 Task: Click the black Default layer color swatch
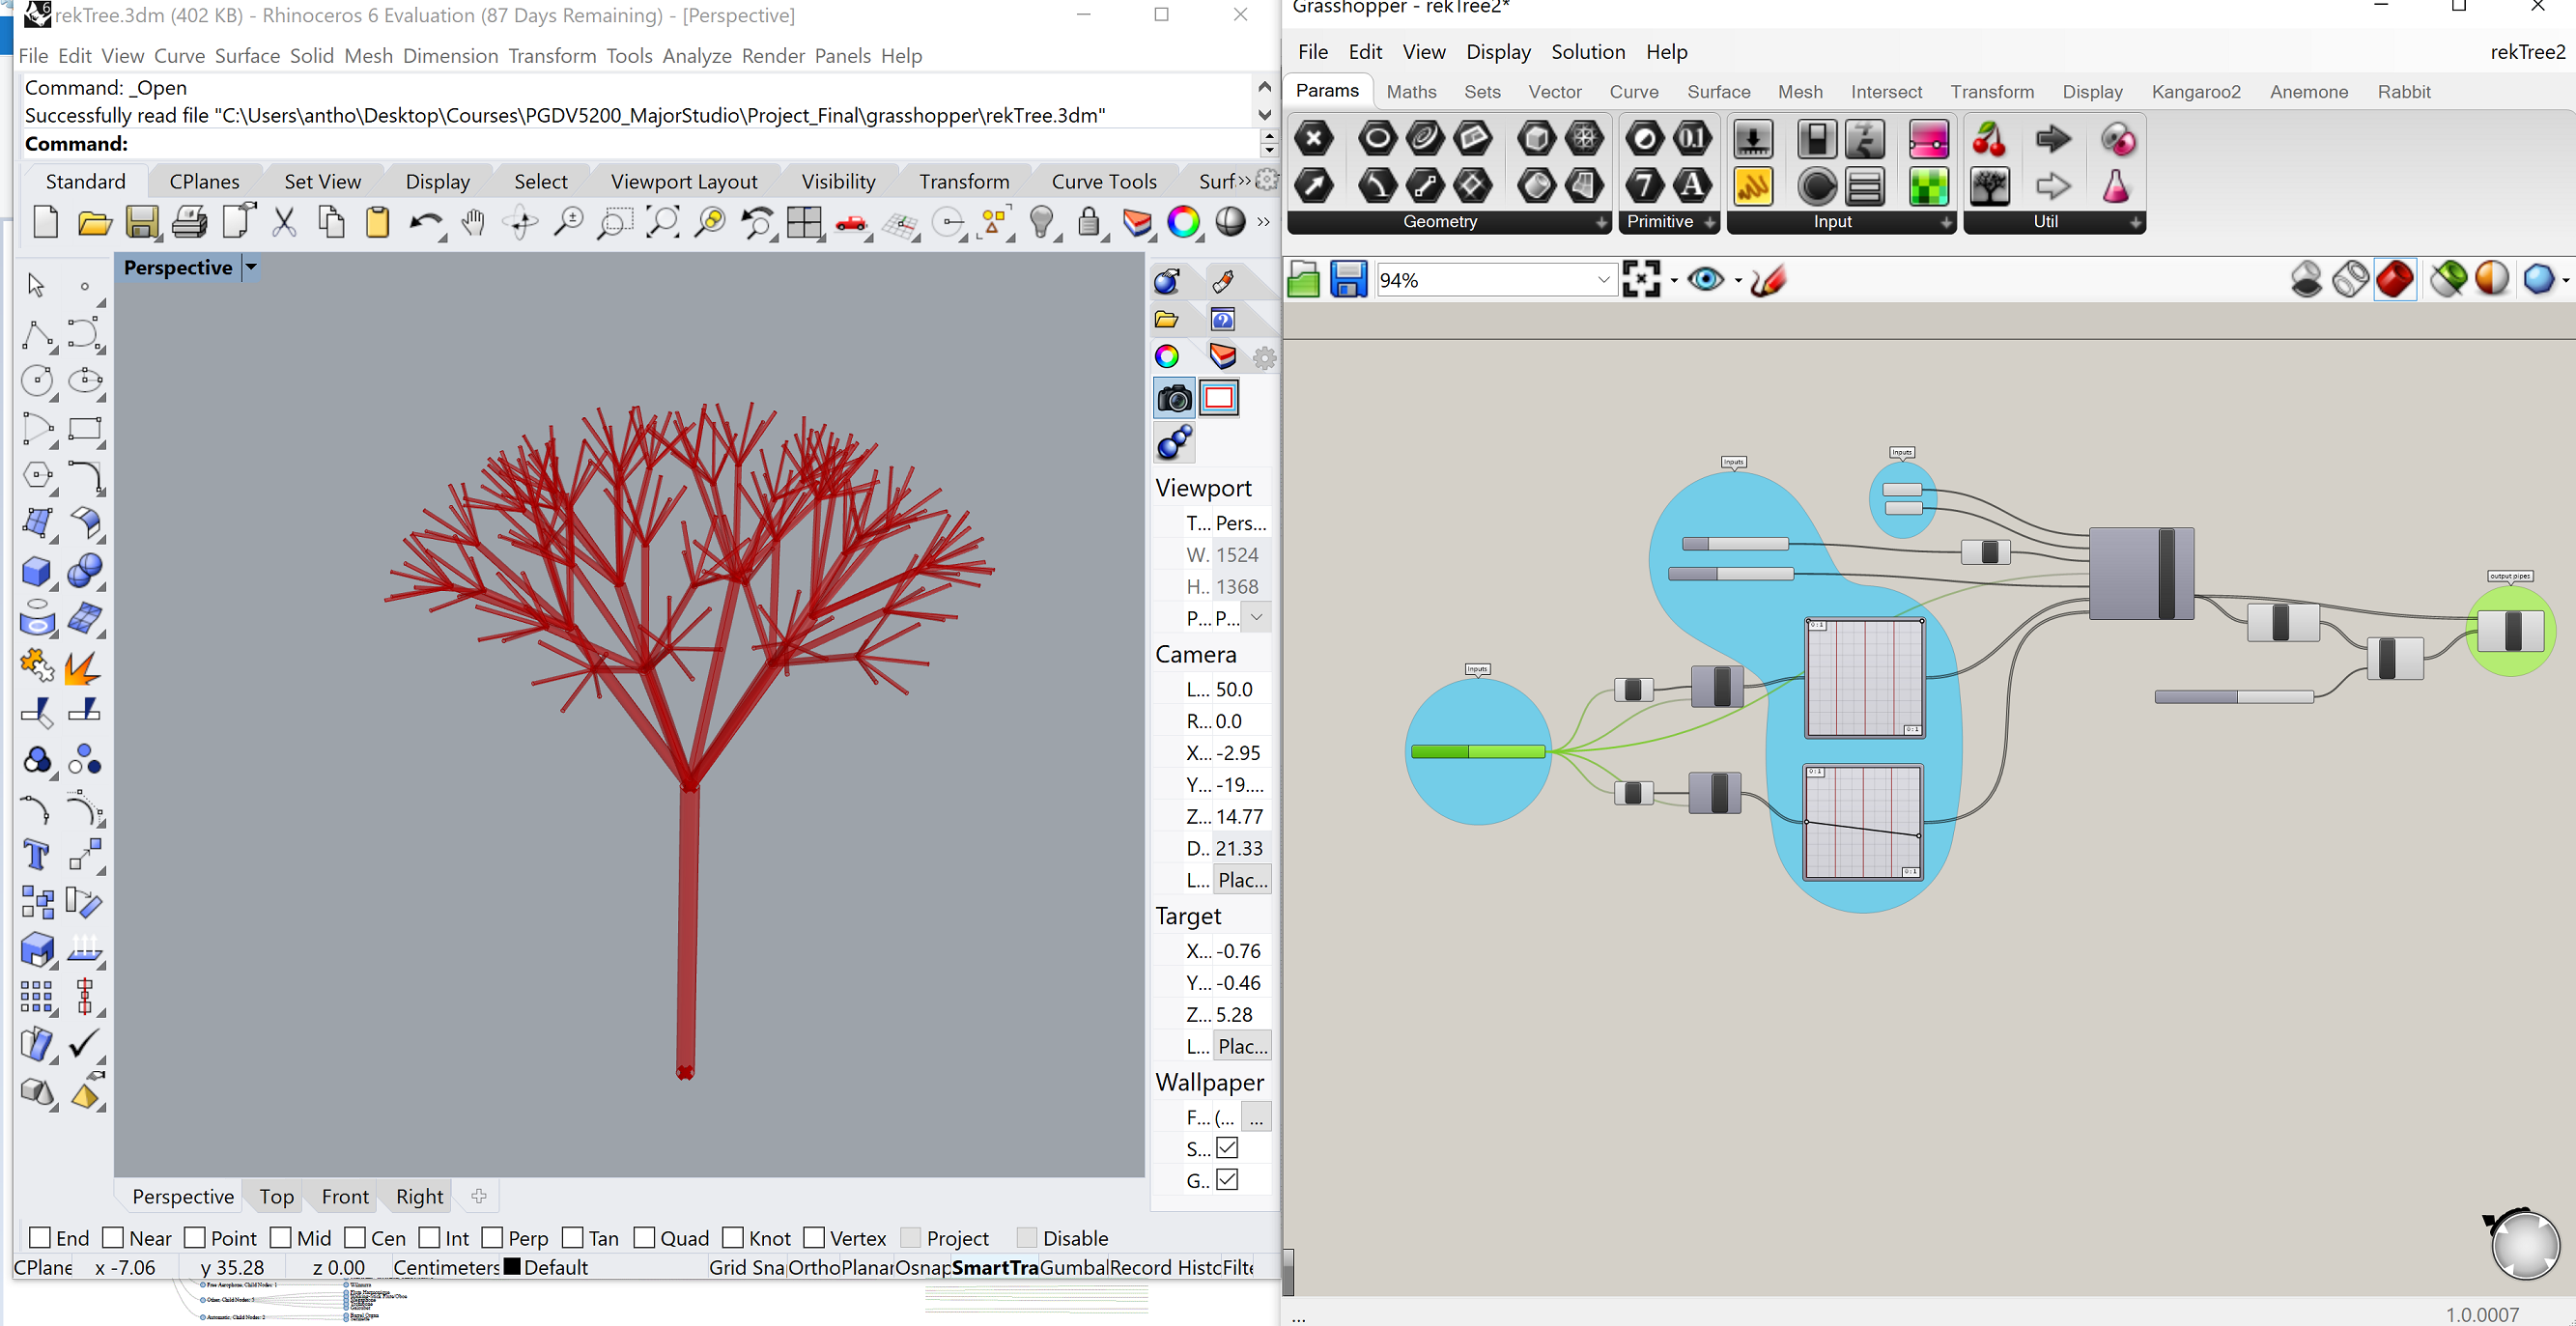point(512,1267)
